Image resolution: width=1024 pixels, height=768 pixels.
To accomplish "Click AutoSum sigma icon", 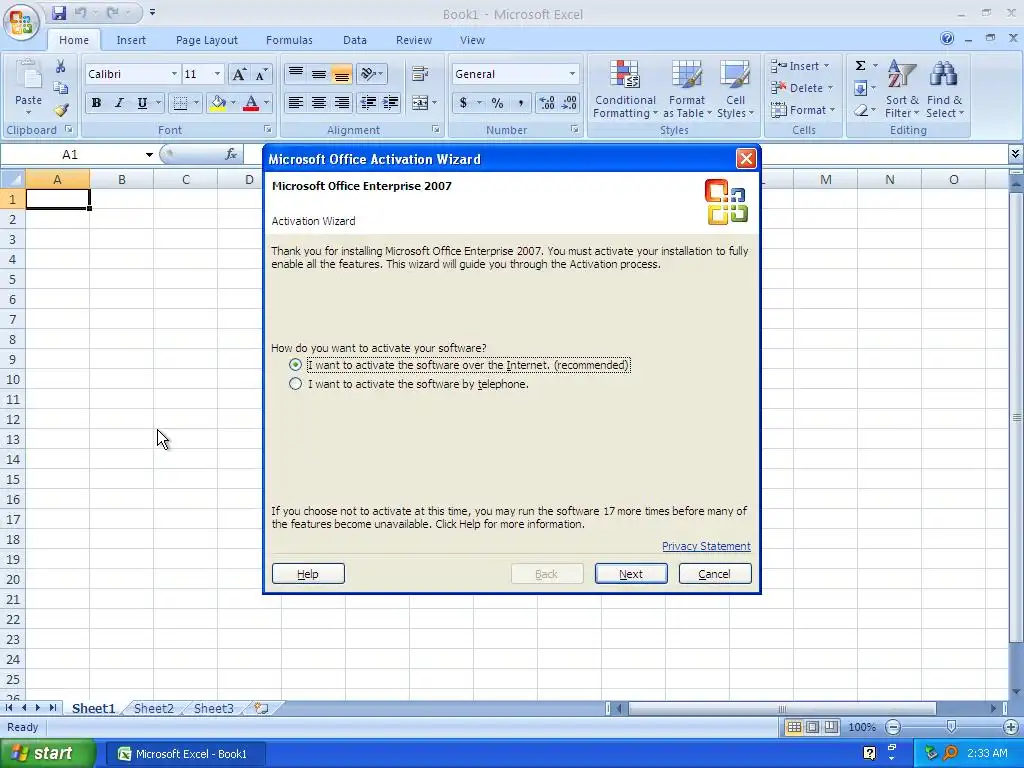I will [x=861, y=65].
